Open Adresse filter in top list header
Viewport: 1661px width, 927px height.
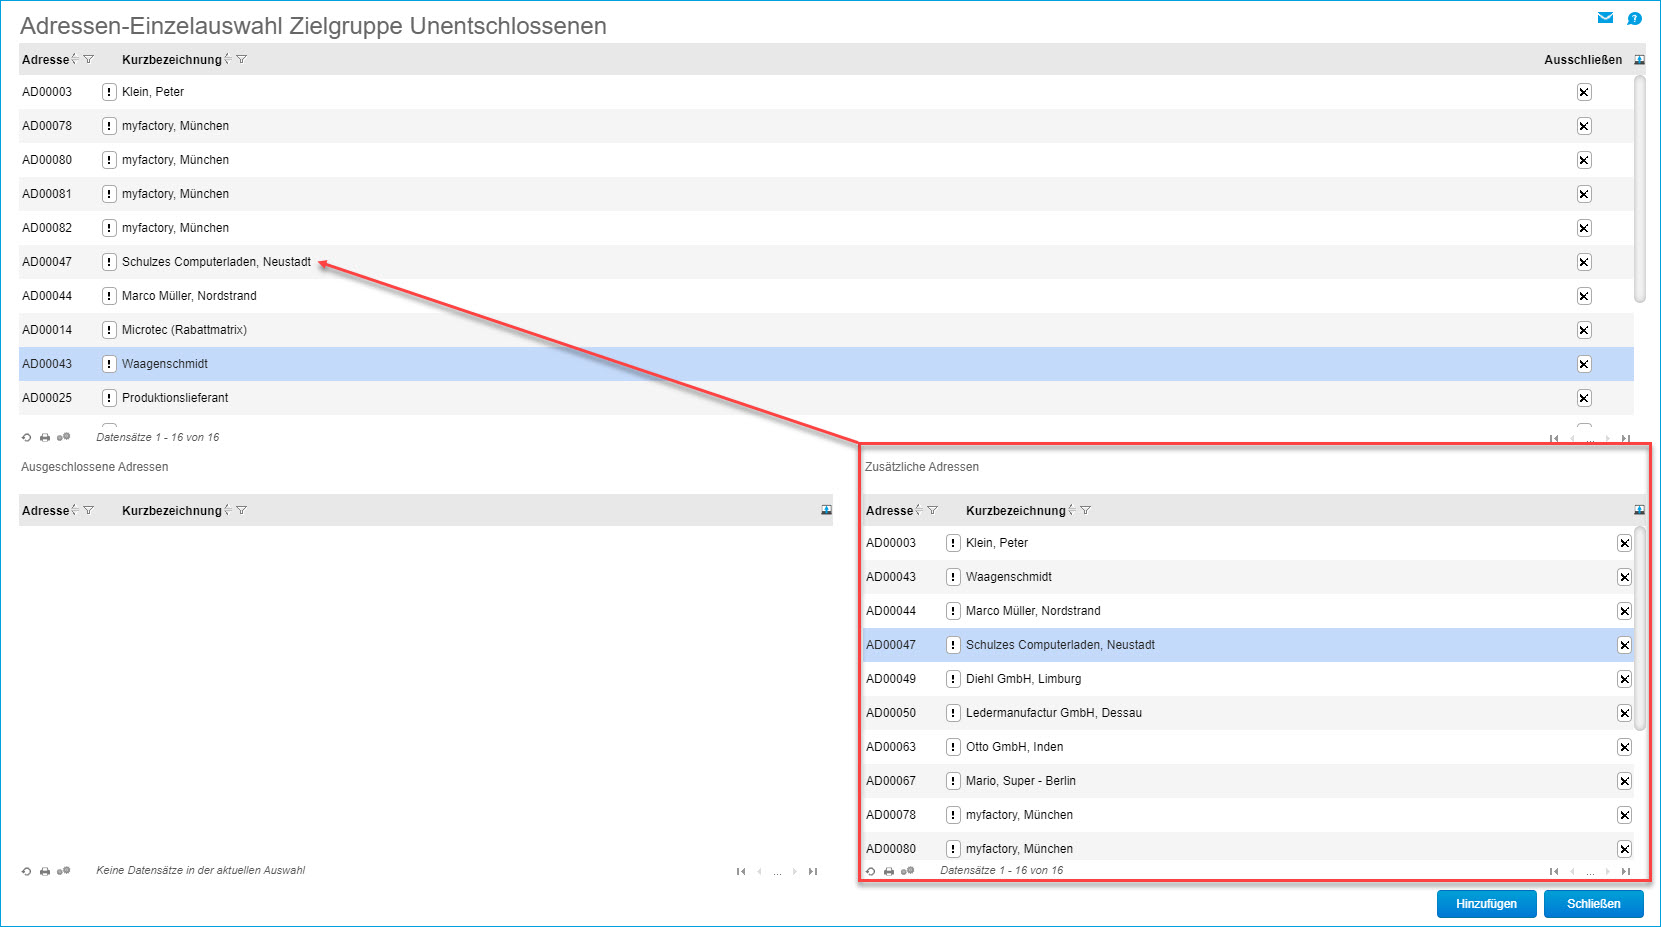(x=89, y=60)
